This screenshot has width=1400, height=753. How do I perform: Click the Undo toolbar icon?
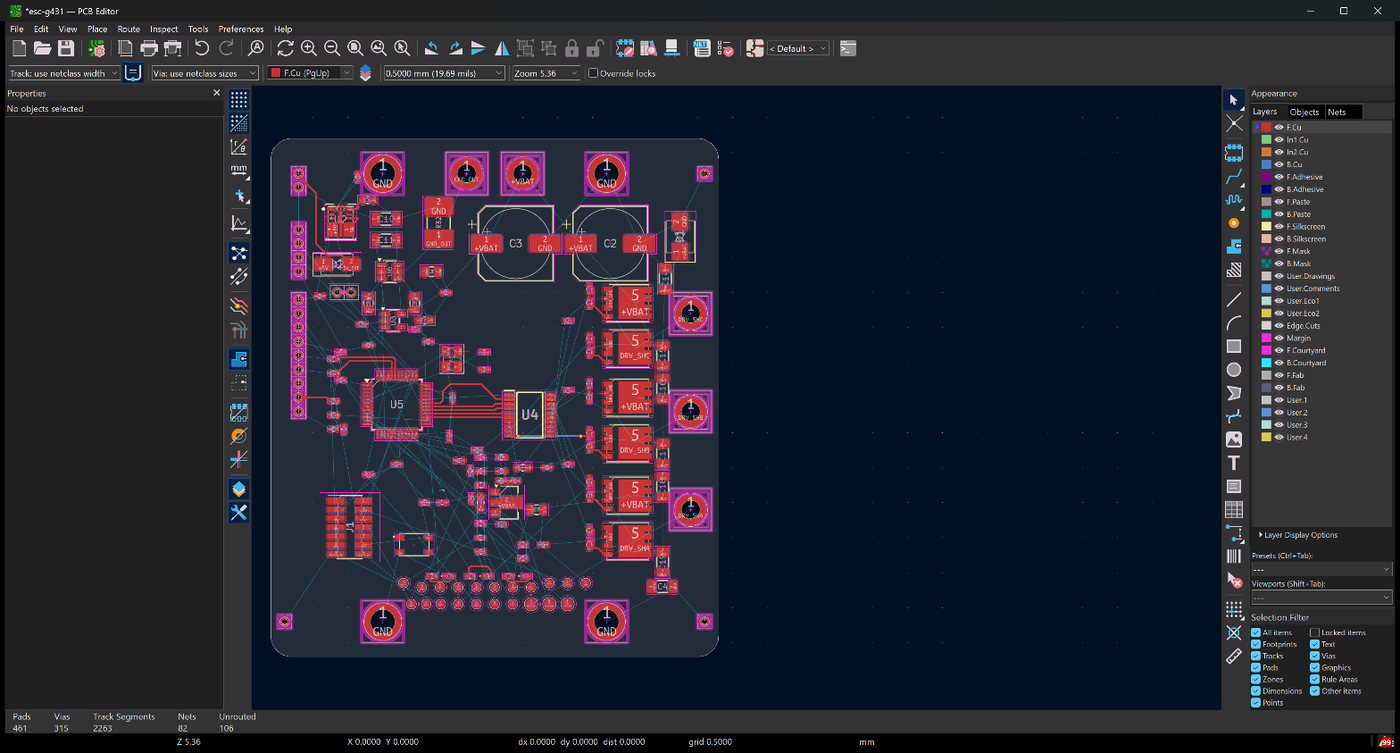tap(202, 48)
